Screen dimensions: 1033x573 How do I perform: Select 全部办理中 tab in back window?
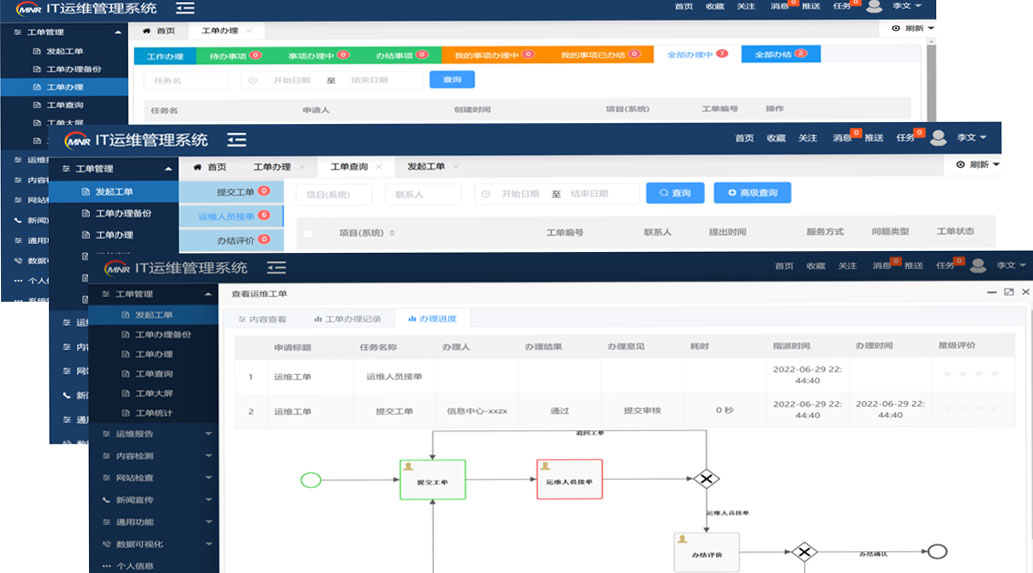(x=696, y=54)
